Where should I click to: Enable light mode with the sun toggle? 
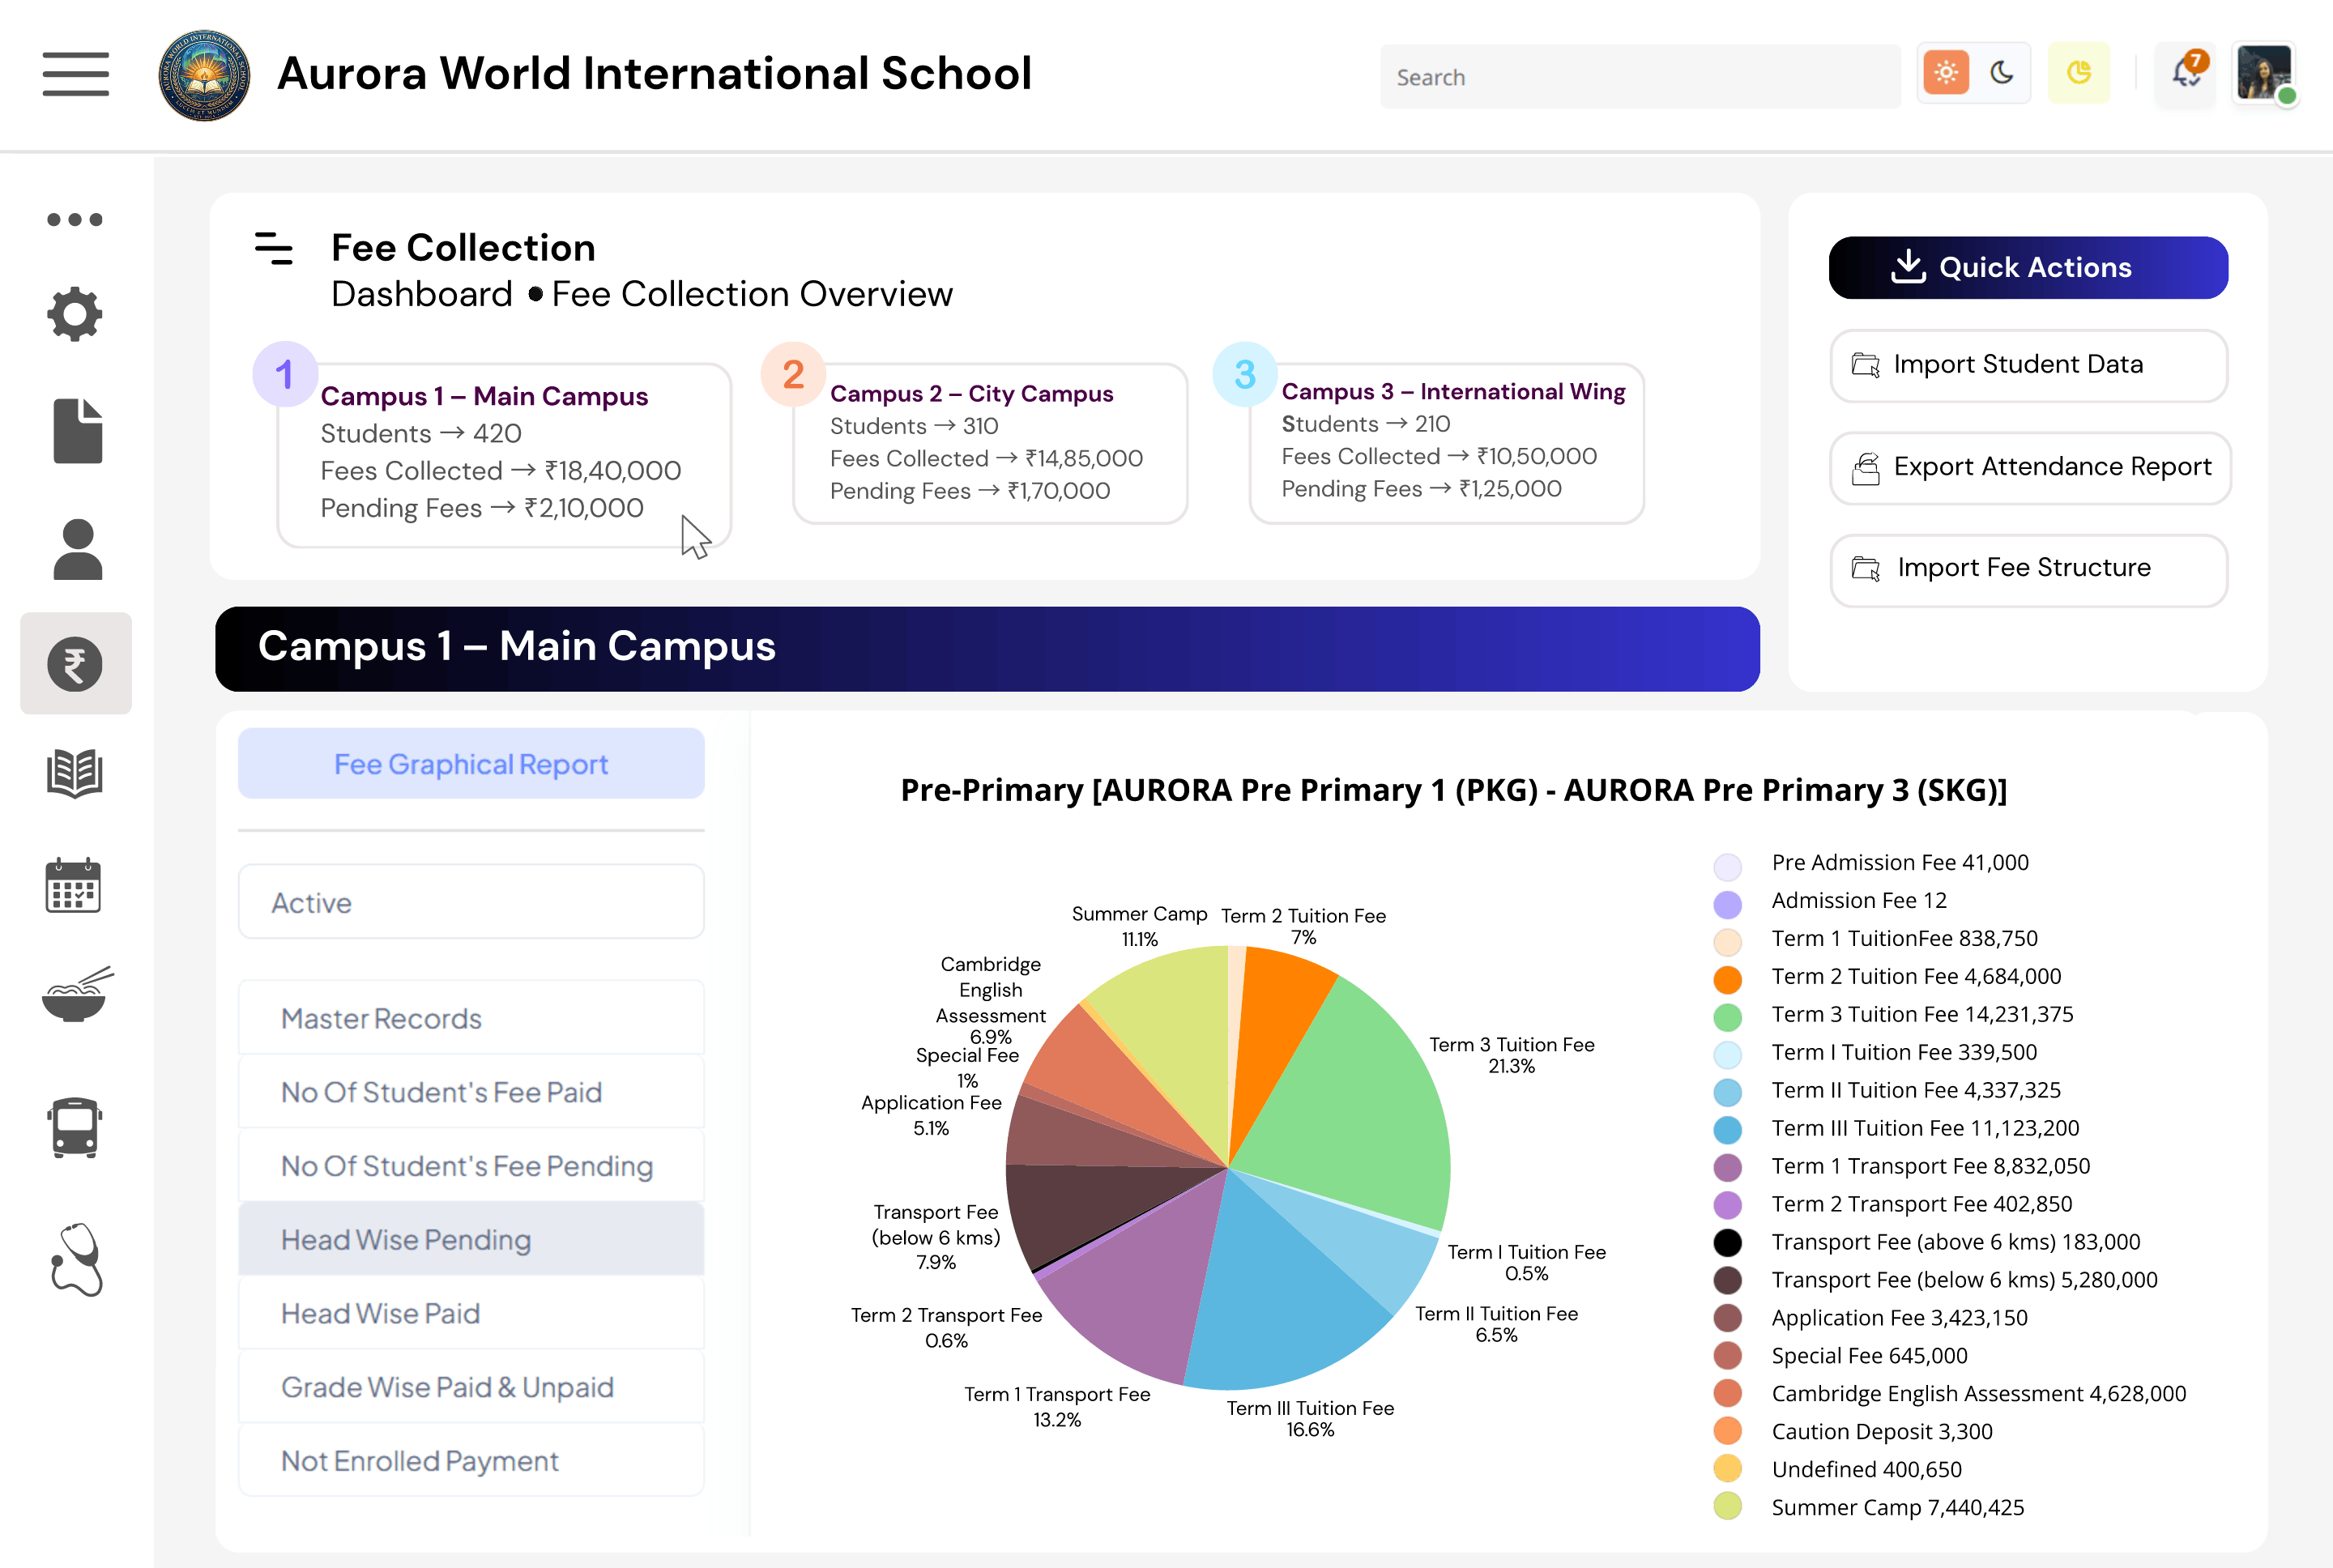1945,72
